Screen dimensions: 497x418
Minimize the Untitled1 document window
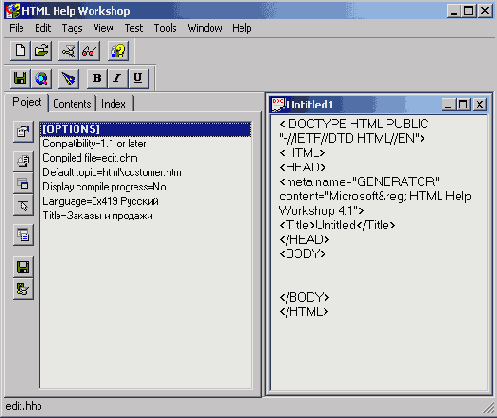448,105
